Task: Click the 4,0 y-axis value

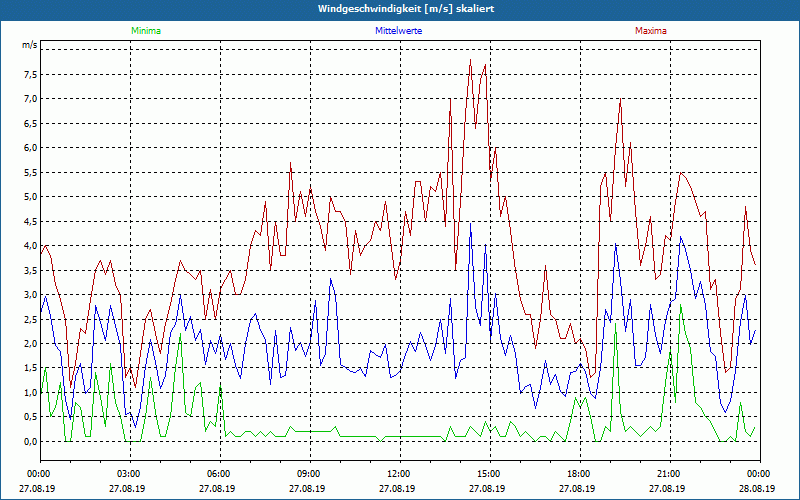Action: click(x=30, y=246)
